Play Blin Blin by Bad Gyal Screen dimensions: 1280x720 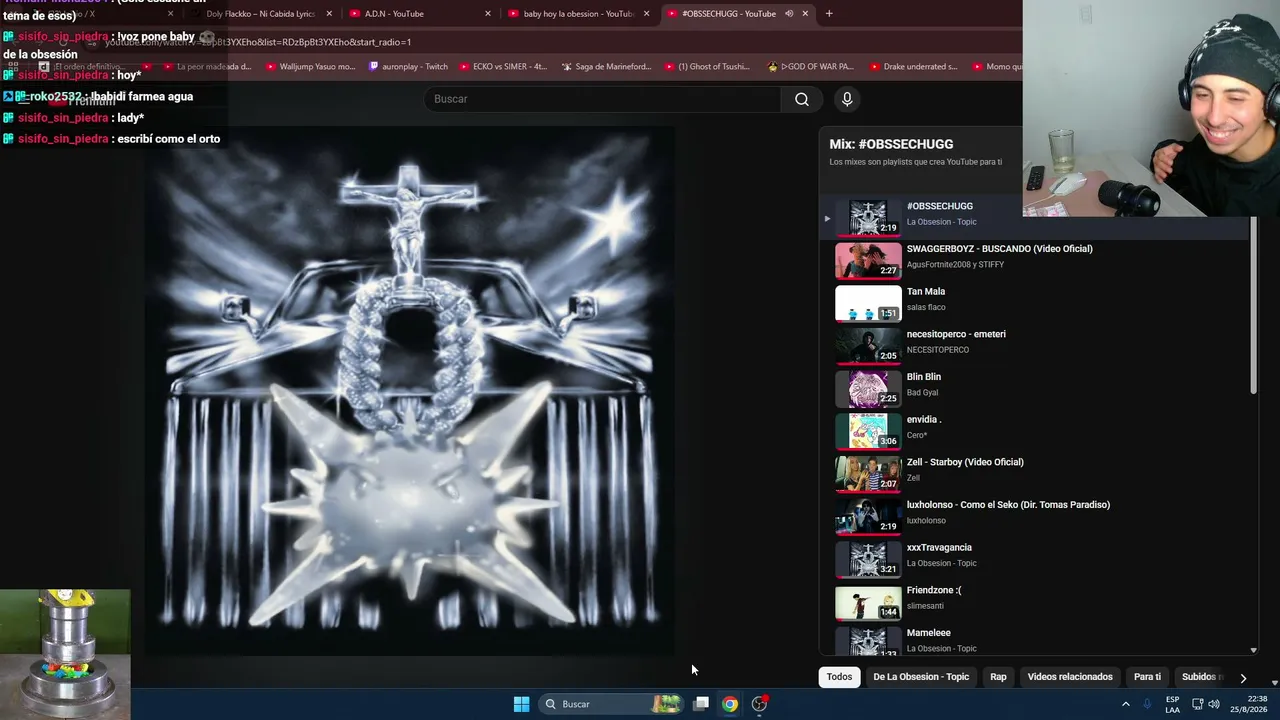pos(1035,388)
